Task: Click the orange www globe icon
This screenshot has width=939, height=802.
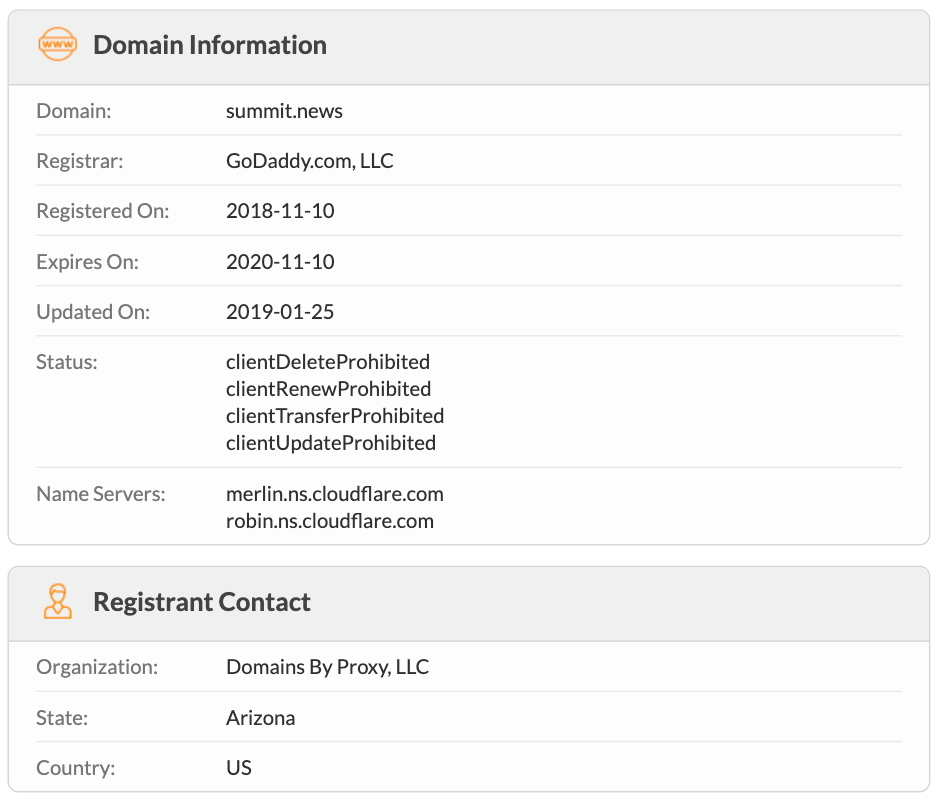Action: (x=57, y=44)
